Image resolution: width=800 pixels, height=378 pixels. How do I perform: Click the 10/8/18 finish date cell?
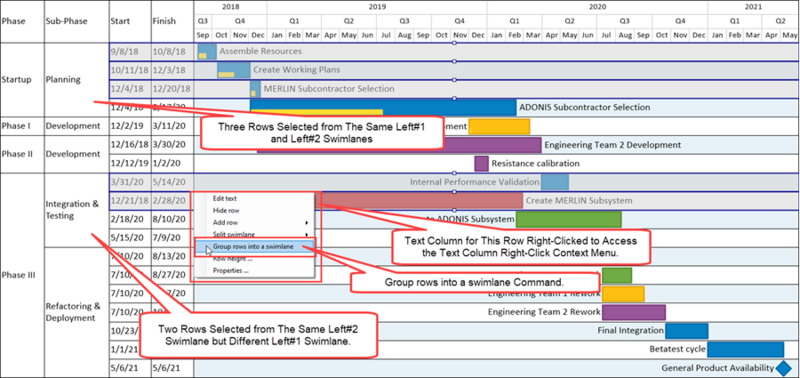pyautogui.click(x=172, y=52)
